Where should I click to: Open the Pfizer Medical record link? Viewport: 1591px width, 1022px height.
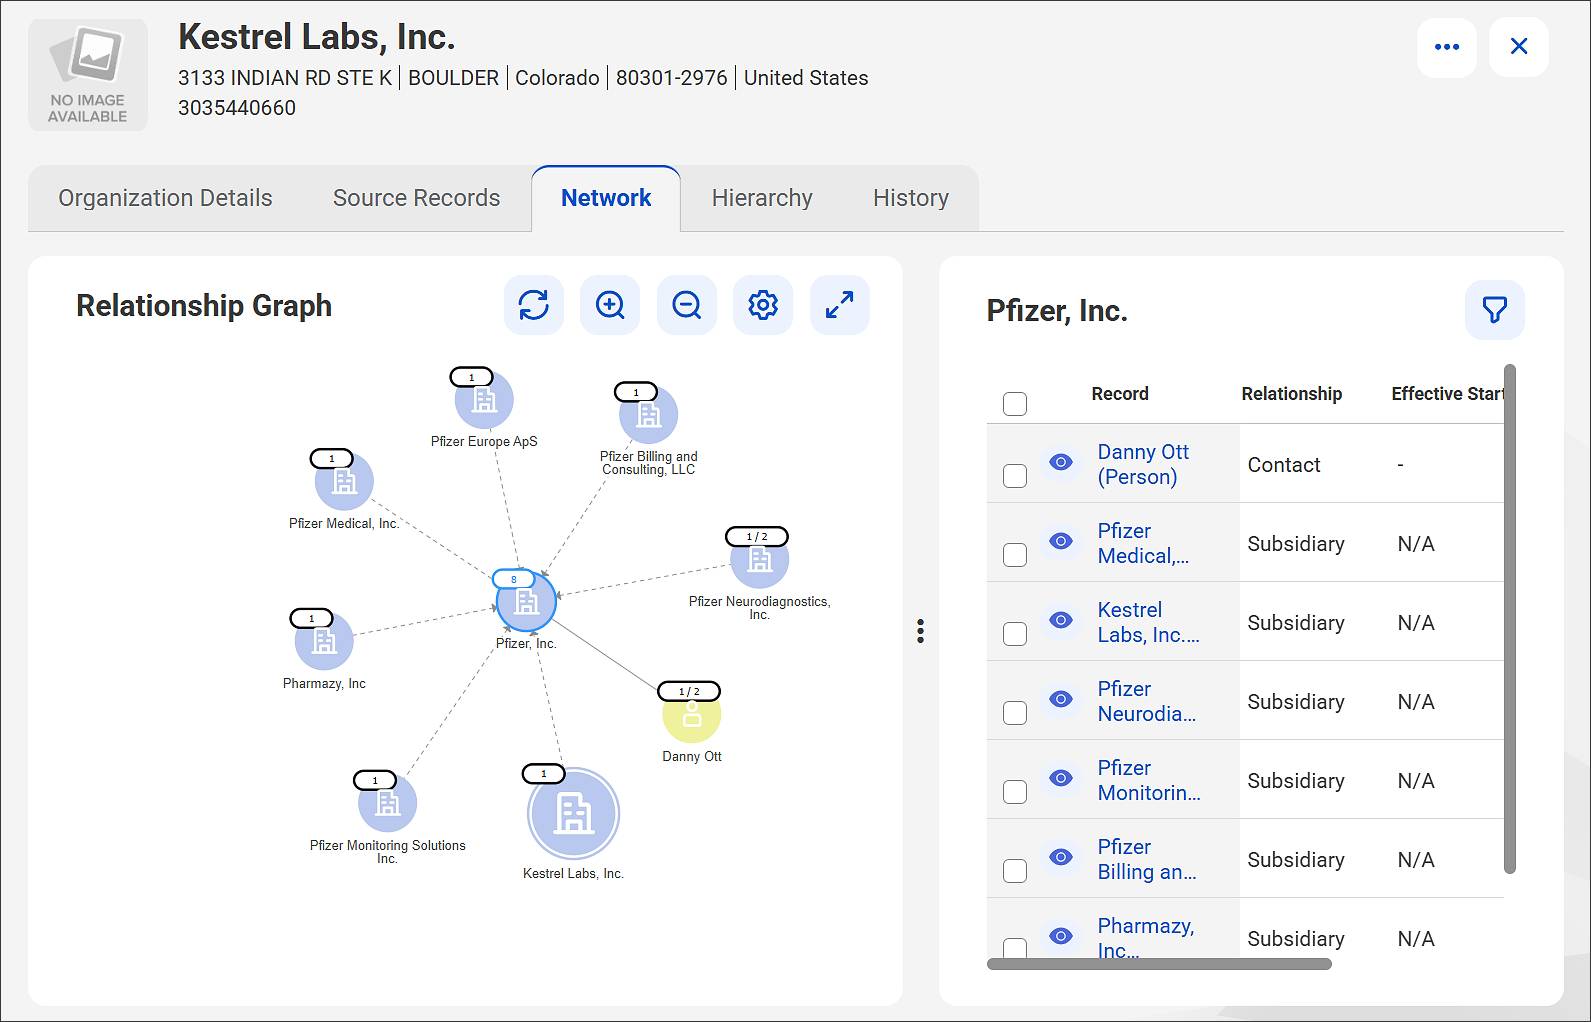tap(1143, 543)
